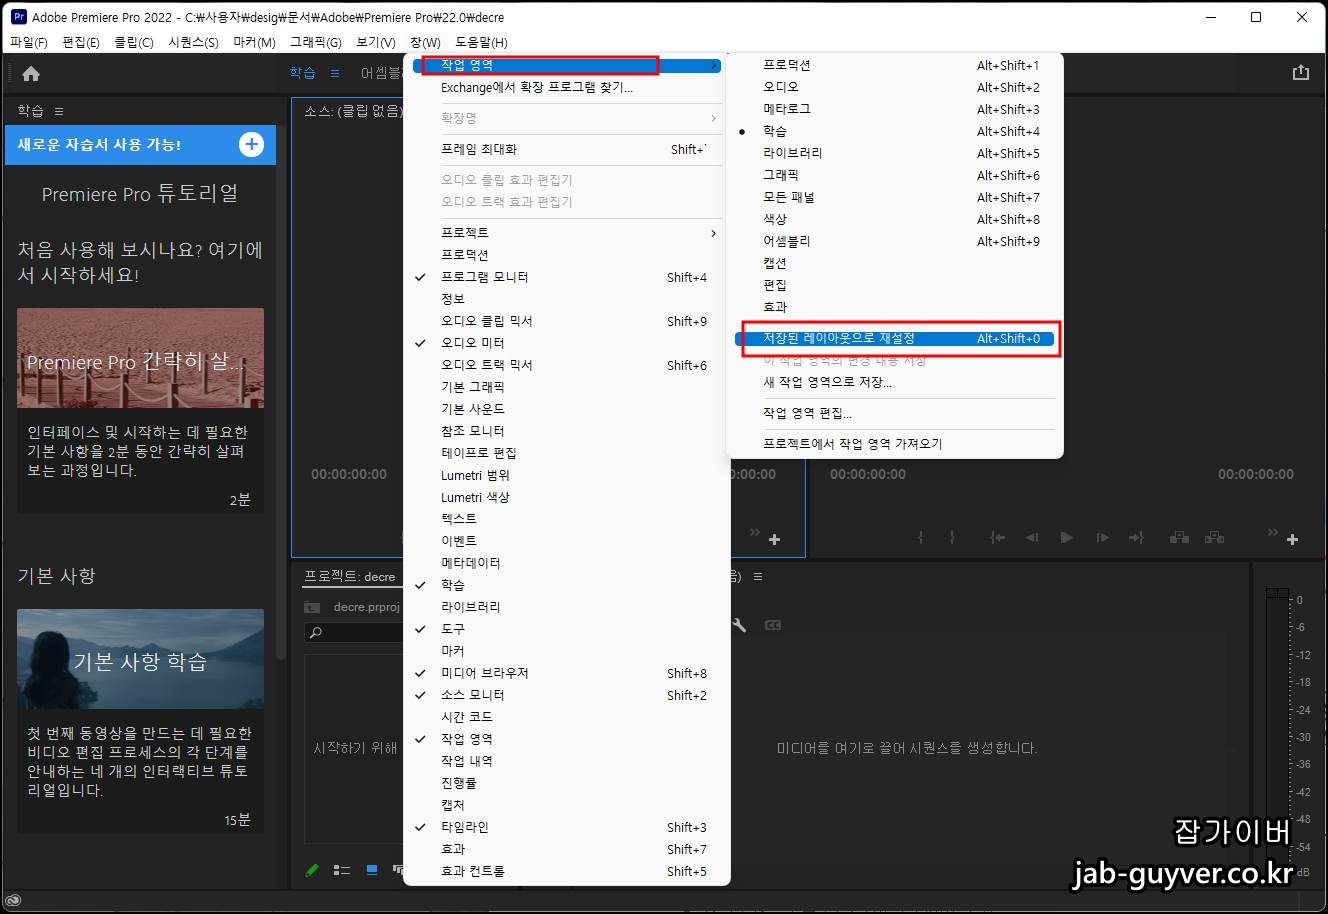Click the Premiere Pro logo in the title bar

pos(18,17)
